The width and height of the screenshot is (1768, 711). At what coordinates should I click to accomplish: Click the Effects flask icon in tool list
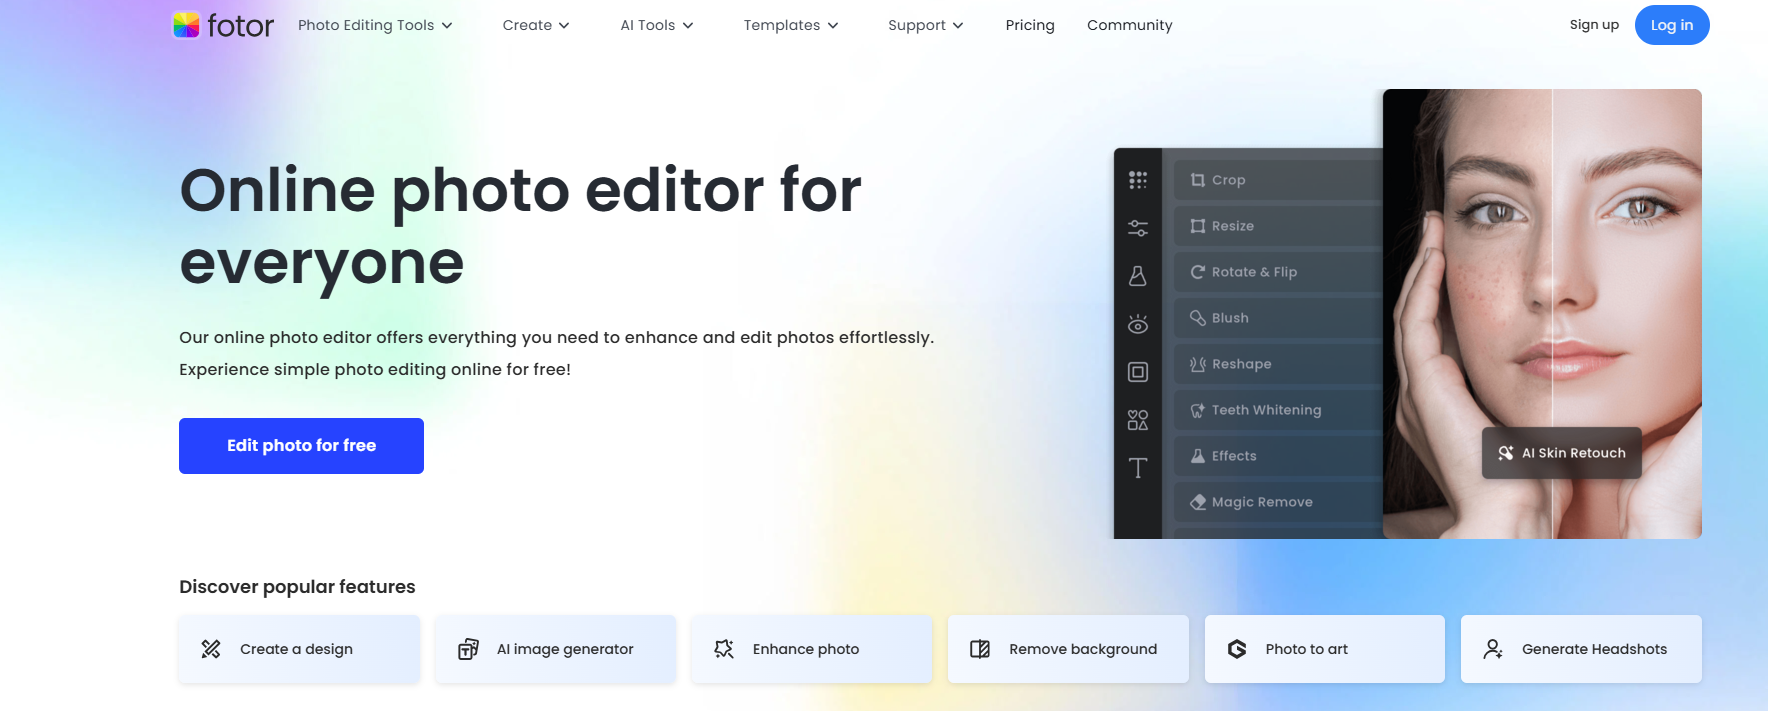click(x=1198, y=456)
